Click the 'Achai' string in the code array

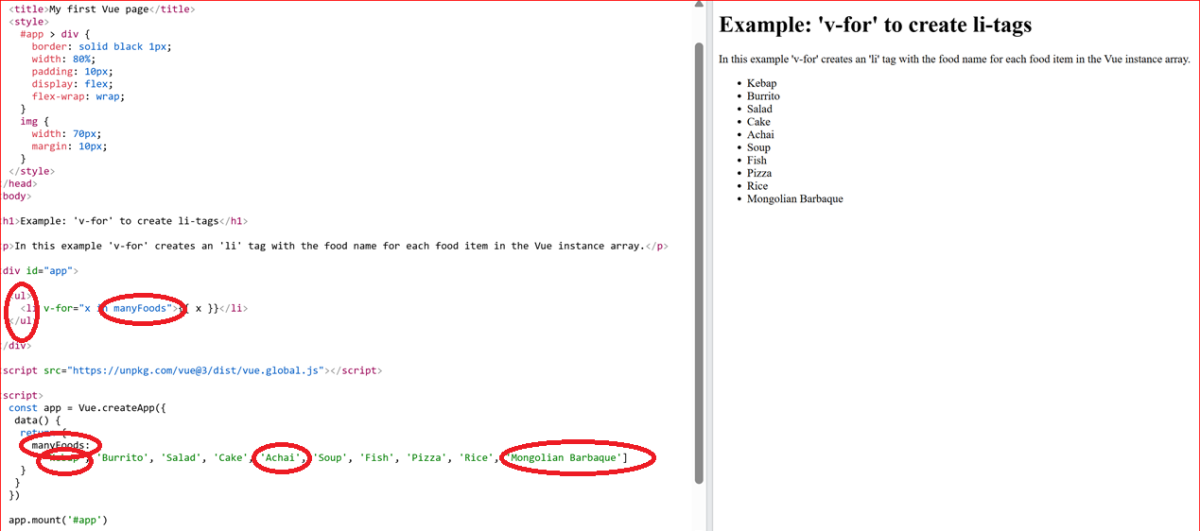pyautogui.click(x=280, y=458)
